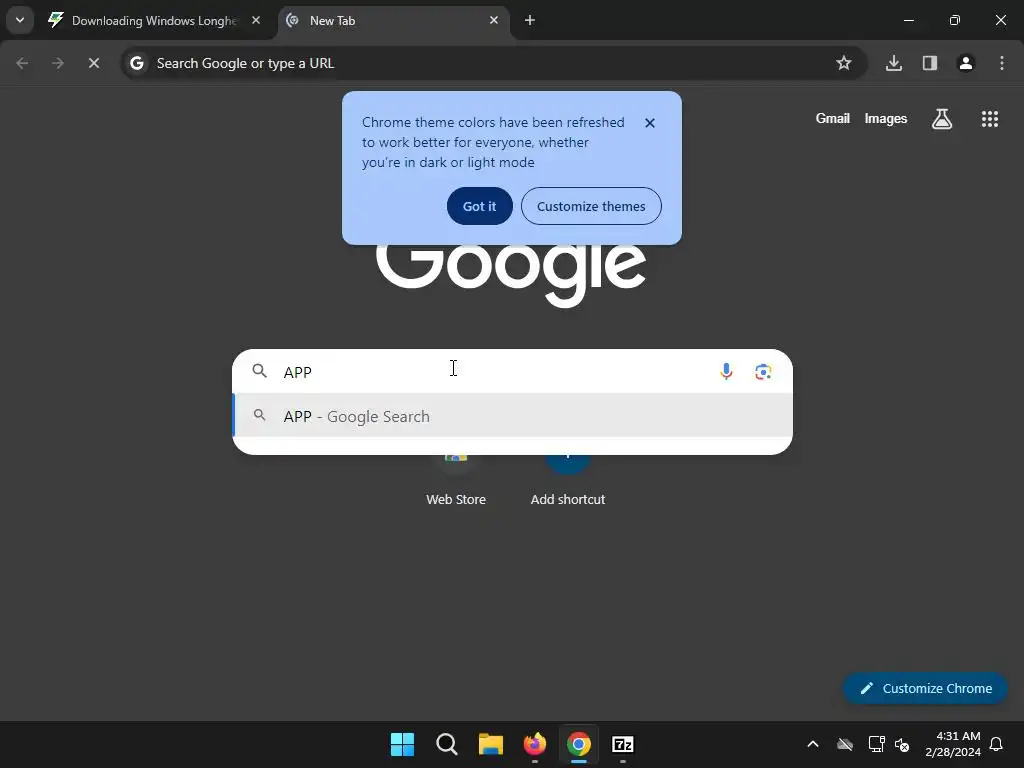Screen dimensions: 1024x768
Task: Open the Chrome downloads icon
Action: (x=894, y=63)
